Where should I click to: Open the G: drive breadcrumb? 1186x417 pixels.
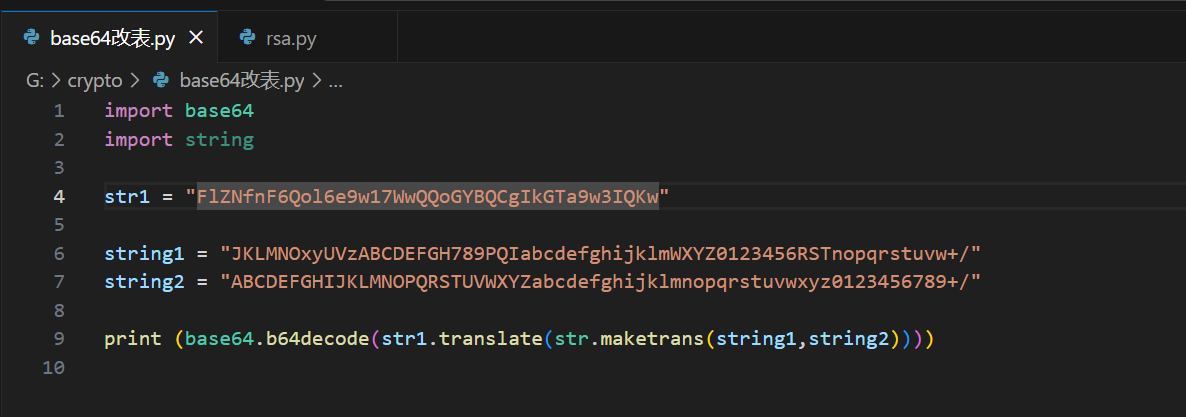(x=34, y=81)
